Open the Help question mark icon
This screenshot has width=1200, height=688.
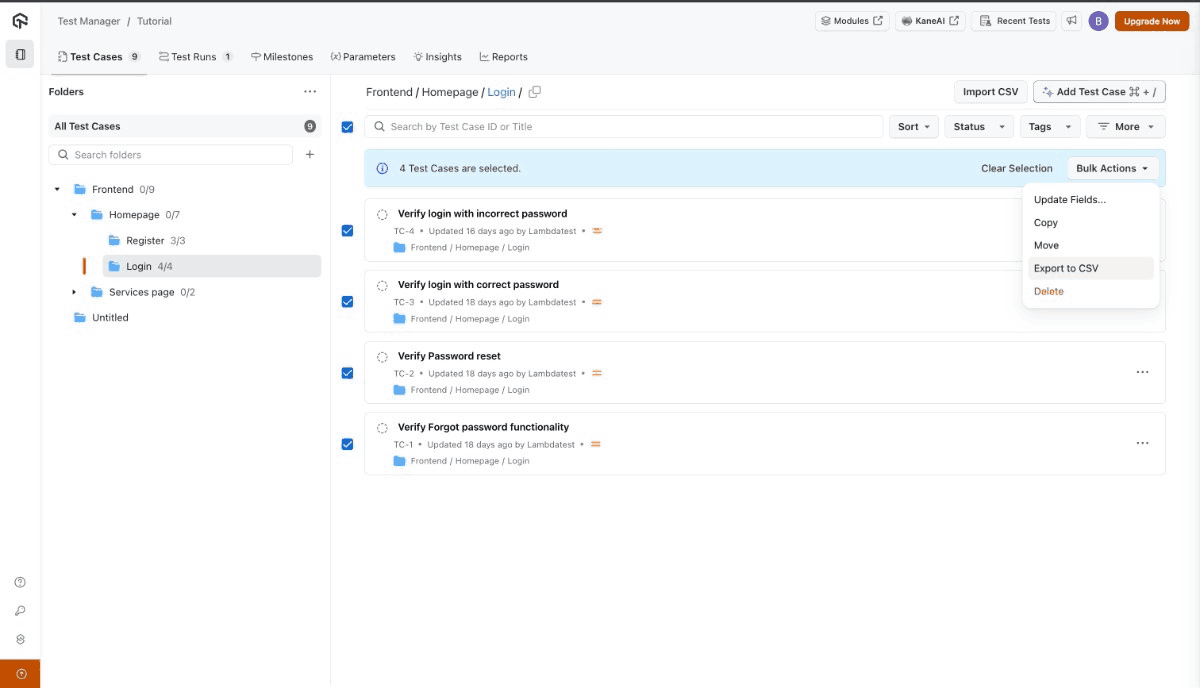click(x=20, y=581)
